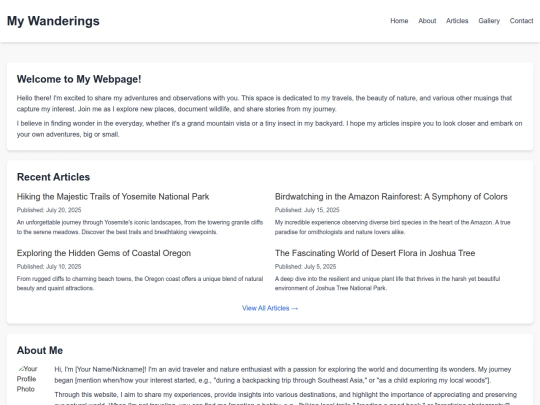This screenshot has height=405, width=540.
Task: Click the Published: July 20, 2025 date
Action: [x=49, y=210]
